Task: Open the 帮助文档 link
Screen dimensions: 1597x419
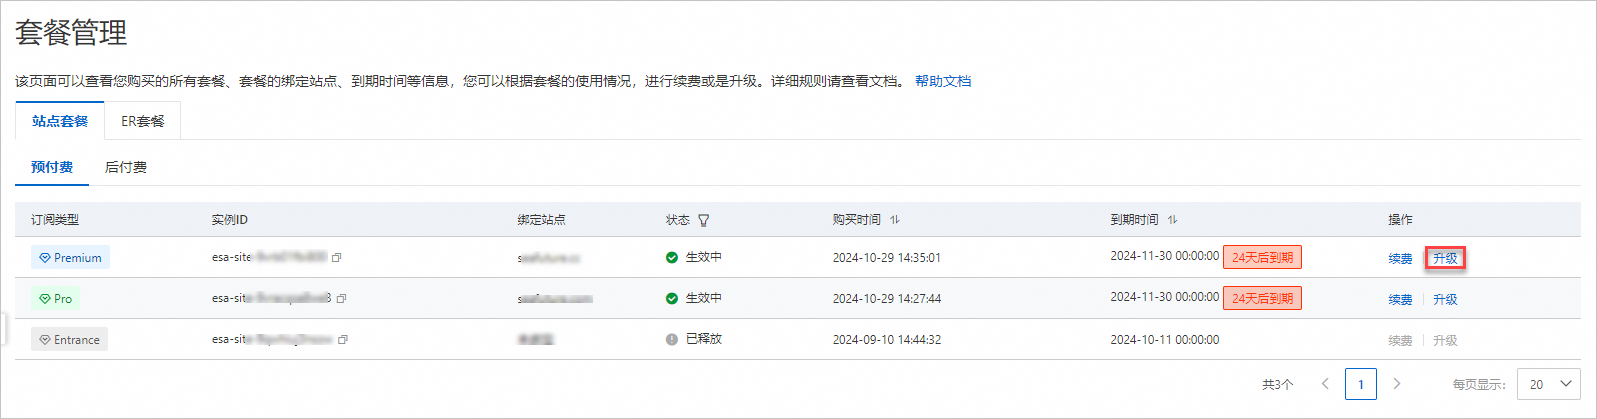Action: [943, 81]
